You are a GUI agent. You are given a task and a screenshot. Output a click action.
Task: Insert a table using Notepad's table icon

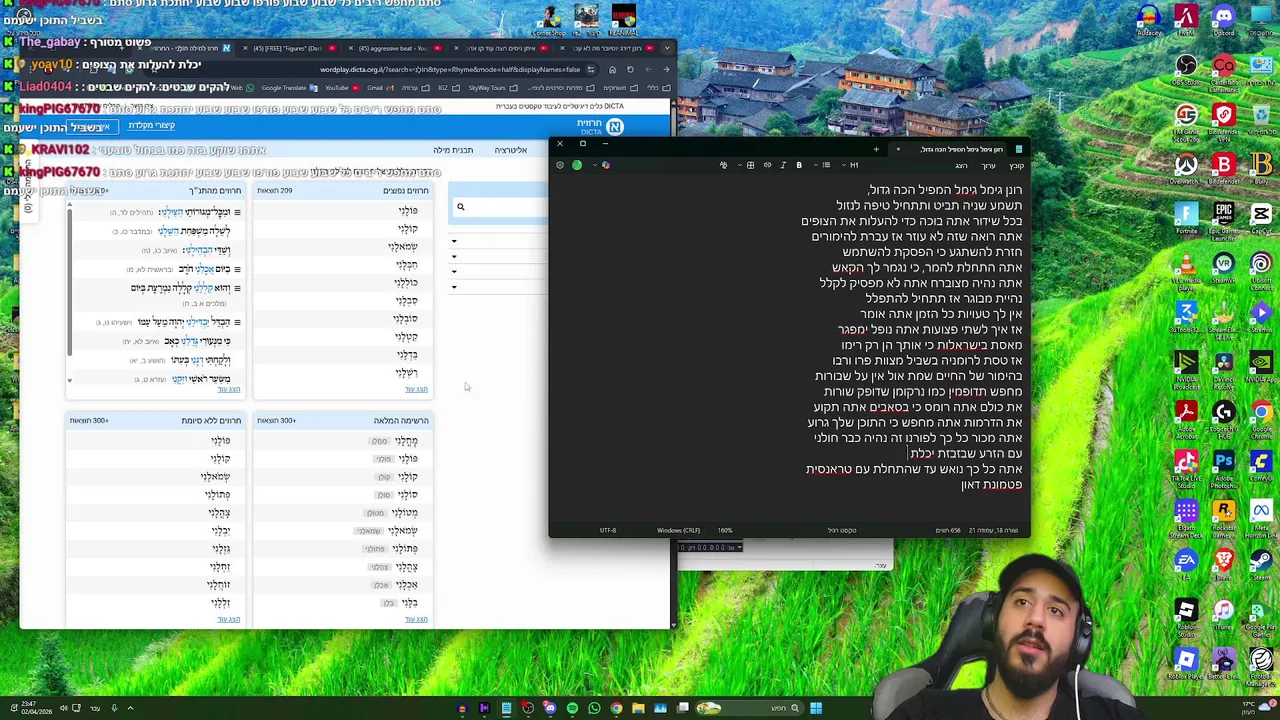click(x=750, y=165)
